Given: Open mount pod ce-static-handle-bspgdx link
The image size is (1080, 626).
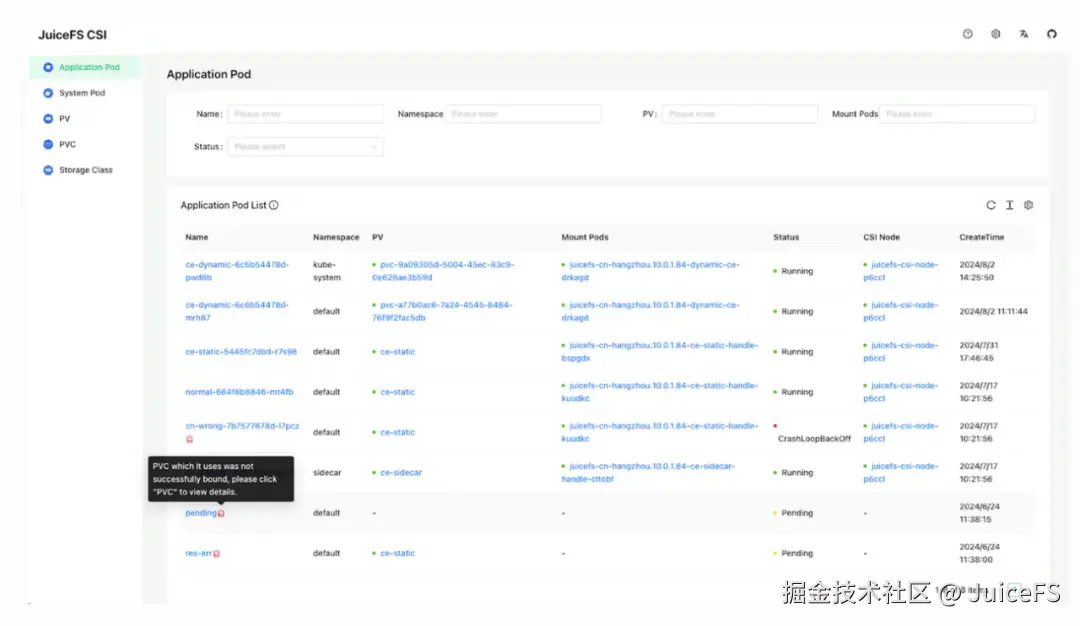Looking at the screenshot, I should tap(659, 352).
